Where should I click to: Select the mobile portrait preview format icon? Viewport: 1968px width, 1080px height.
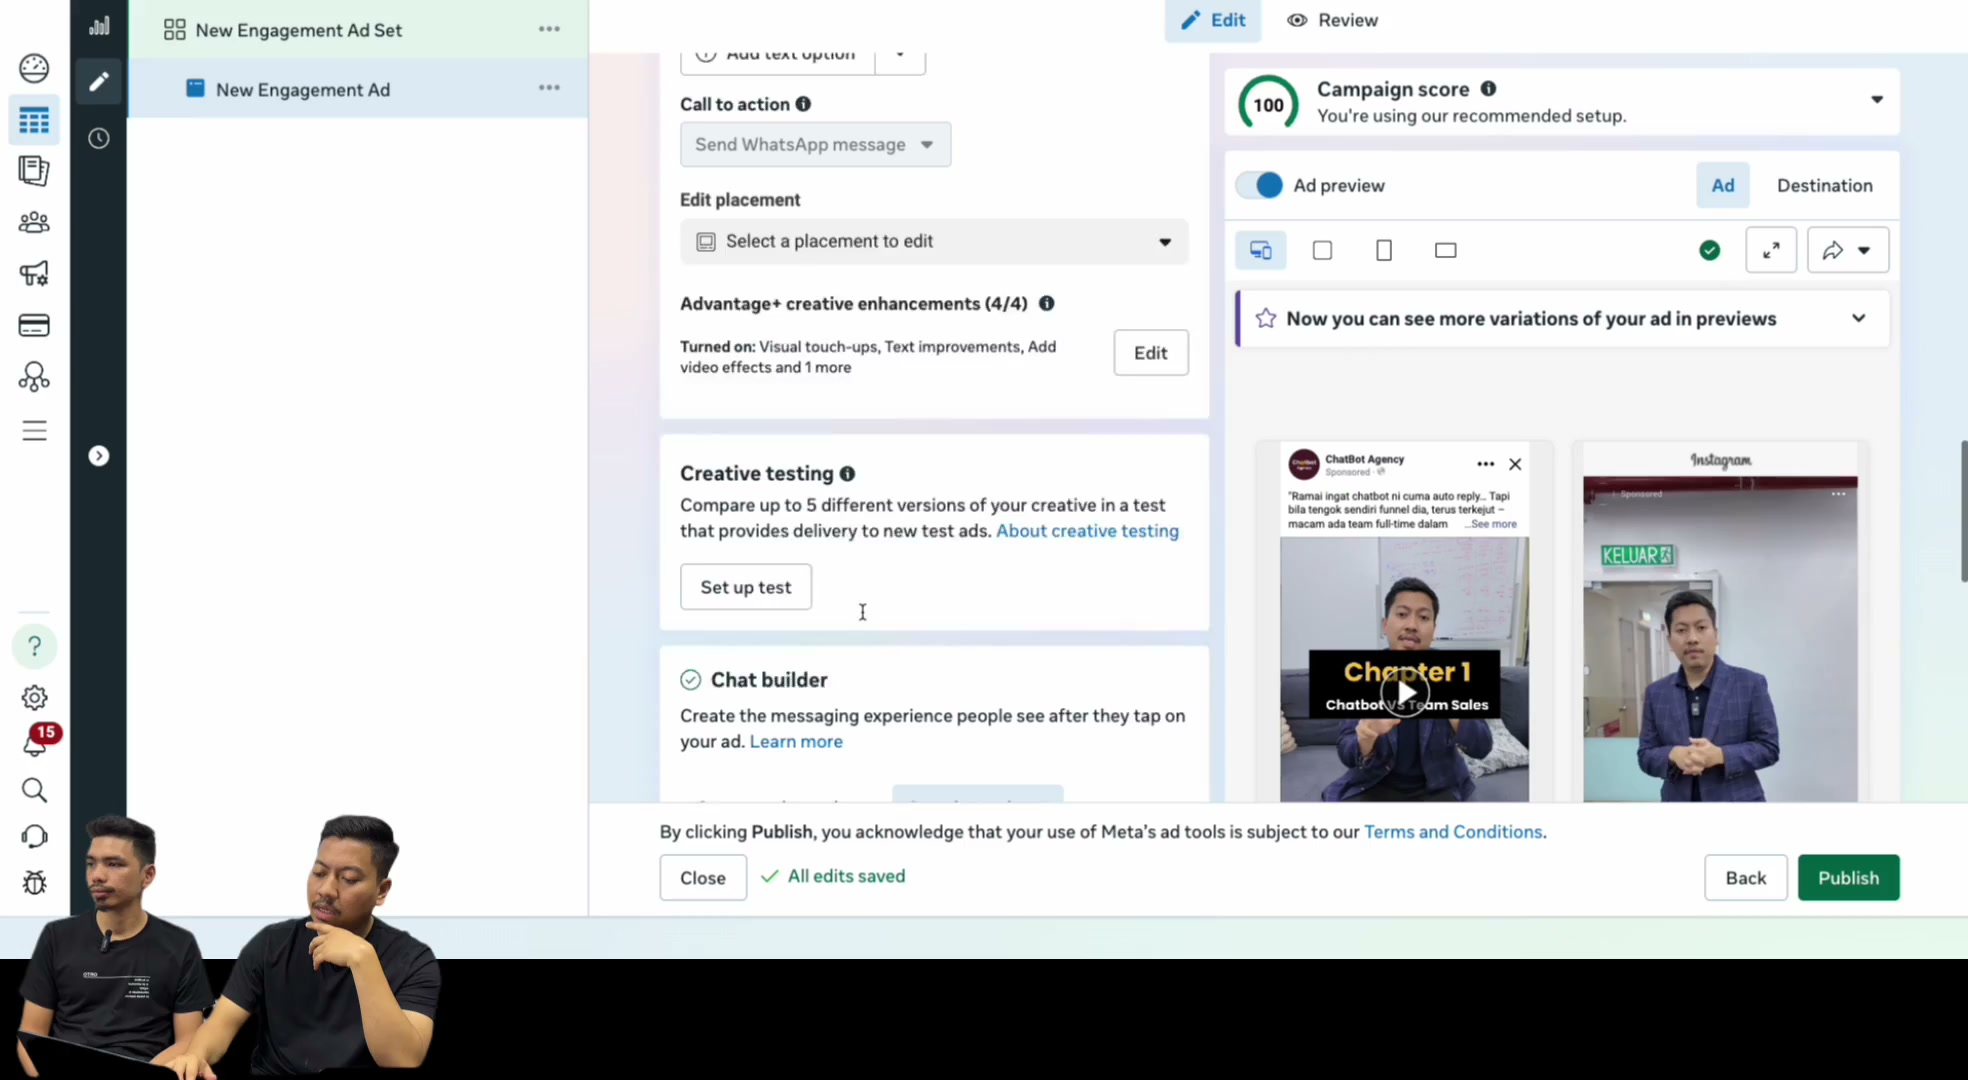point(1384,250)
